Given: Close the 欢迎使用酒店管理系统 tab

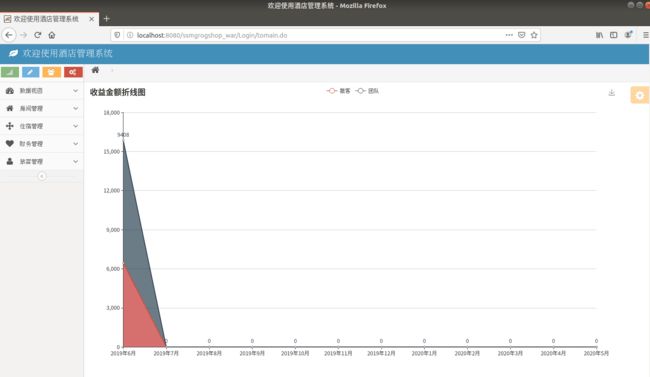Looking at the screenshot, I should point(92,19).
